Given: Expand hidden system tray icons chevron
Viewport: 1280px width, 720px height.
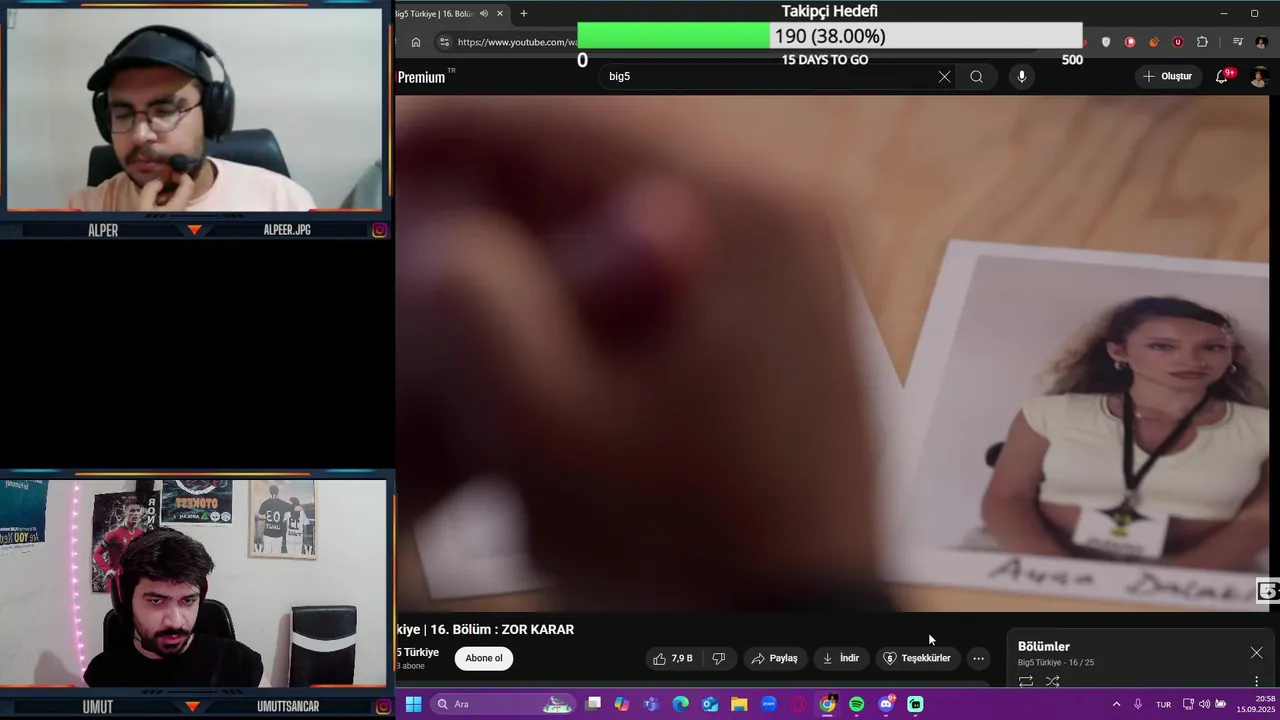Looking at the screenshot, I should point(1116,704).
